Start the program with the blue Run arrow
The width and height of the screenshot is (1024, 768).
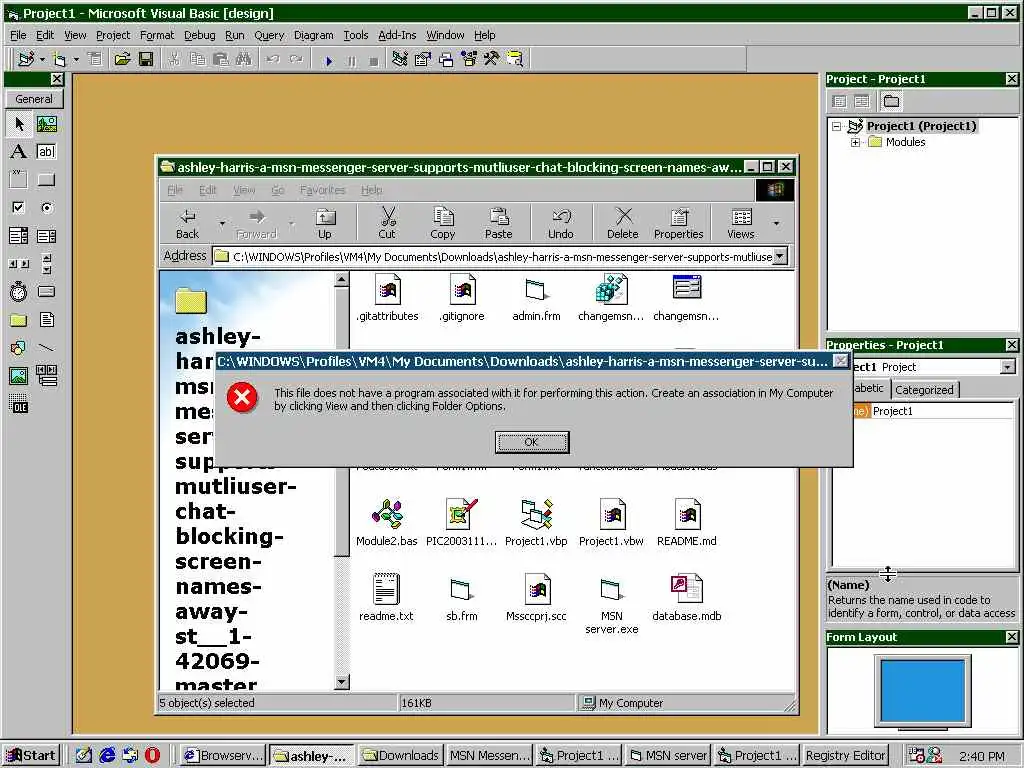(x=329, y=61)
